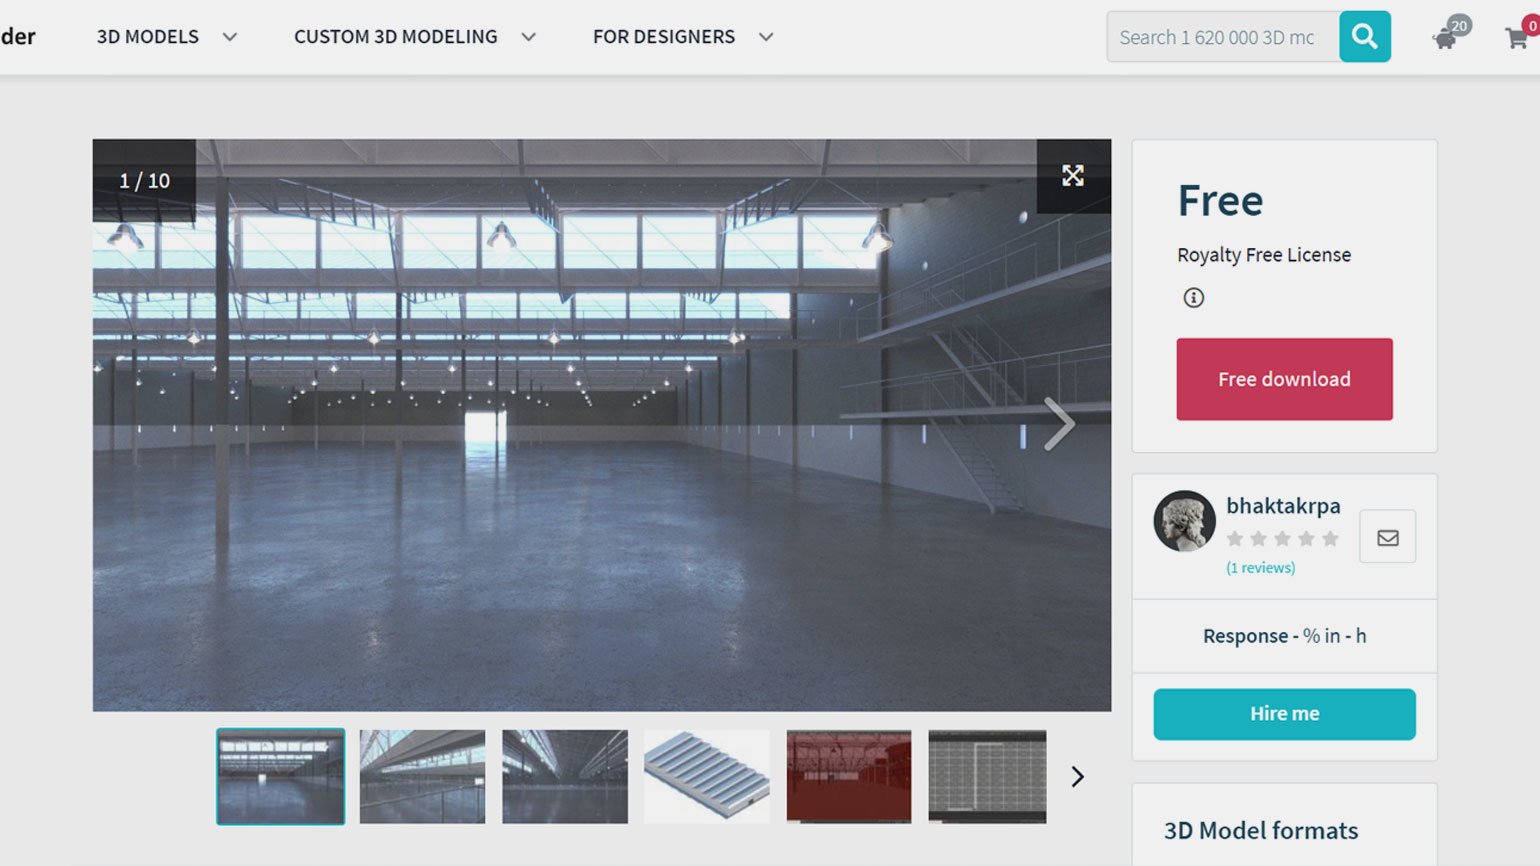Image resolution: width=1540 pixels, height=866 pixels.
Task: Advance the thumbnail strip with the arrow
Action: pos(1077,777)
